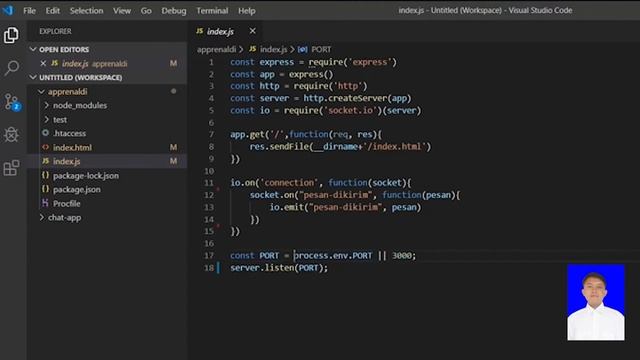Image resolution: width=640 pixels, height=360 pixels.
Task: Open the View menu
Action: (x=122, y=11)
